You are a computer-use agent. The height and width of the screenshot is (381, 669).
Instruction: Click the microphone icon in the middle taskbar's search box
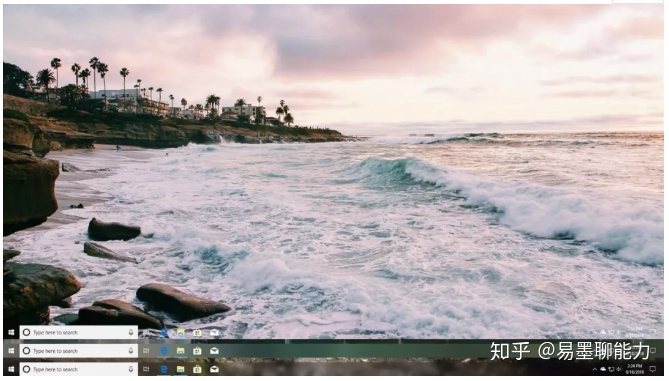pos(131,351)
